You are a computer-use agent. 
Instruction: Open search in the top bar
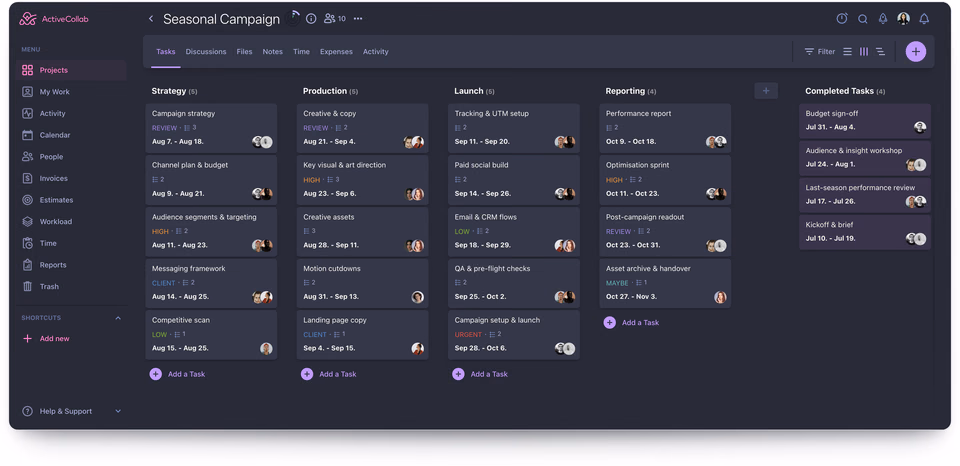(863, 19)
